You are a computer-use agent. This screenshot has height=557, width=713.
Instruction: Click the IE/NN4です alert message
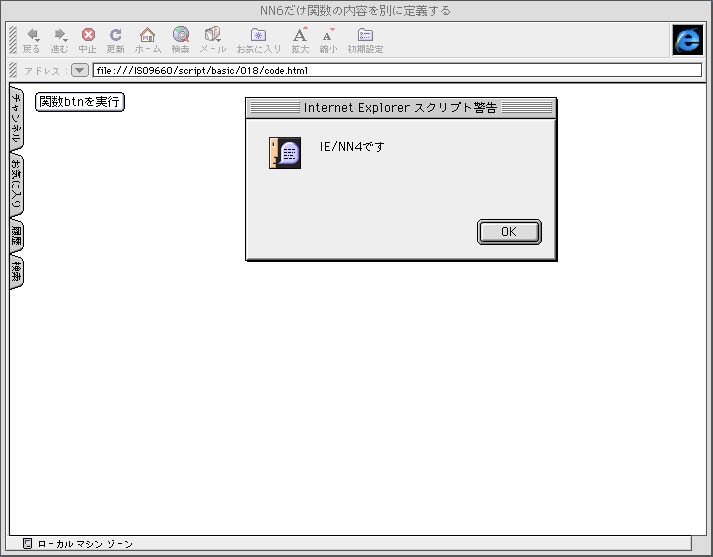point(352,146)
